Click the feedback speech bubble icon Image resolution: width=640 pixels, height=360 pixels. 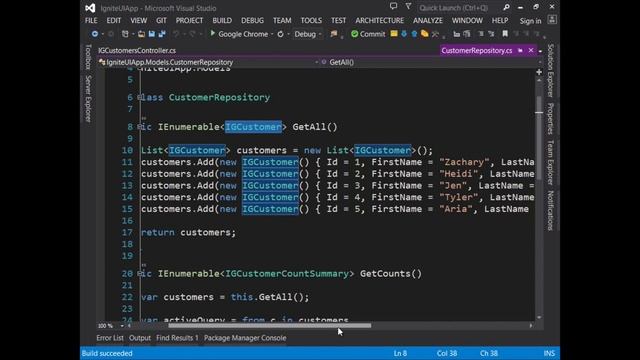point(393,6)
